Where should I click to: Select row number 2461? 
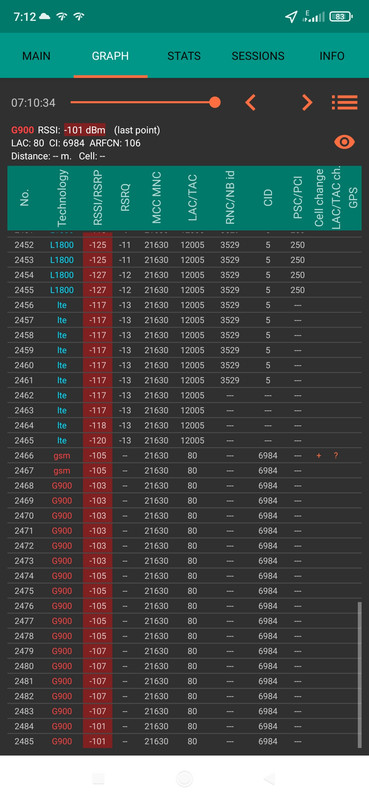point(184,380)
